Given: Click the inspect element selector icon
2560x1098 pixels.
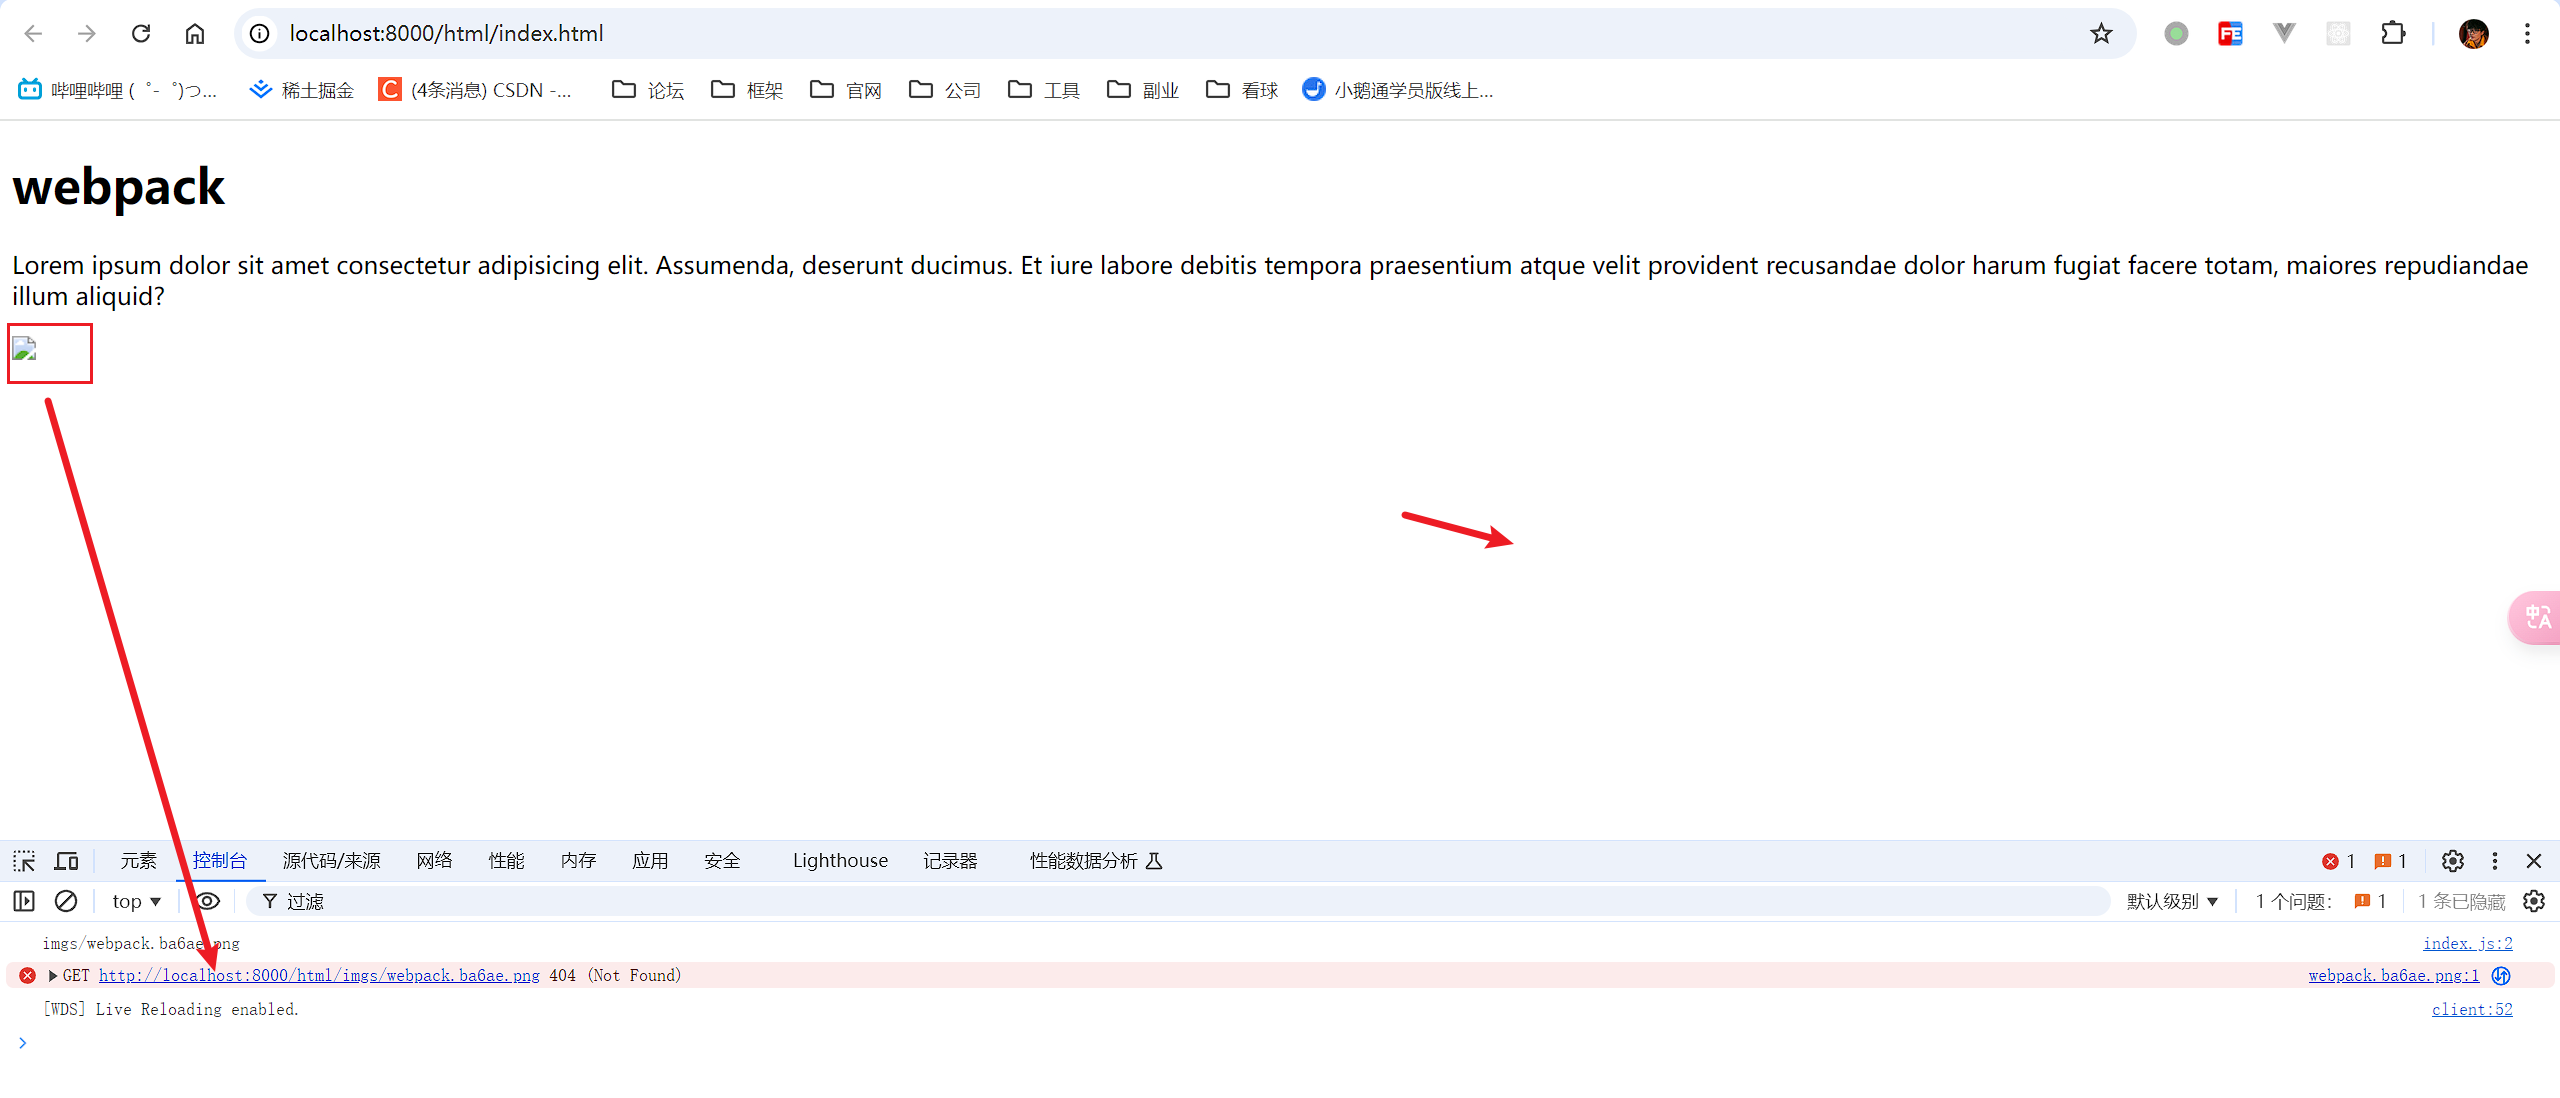Looking at the screenshot, I should pos(24,861).
